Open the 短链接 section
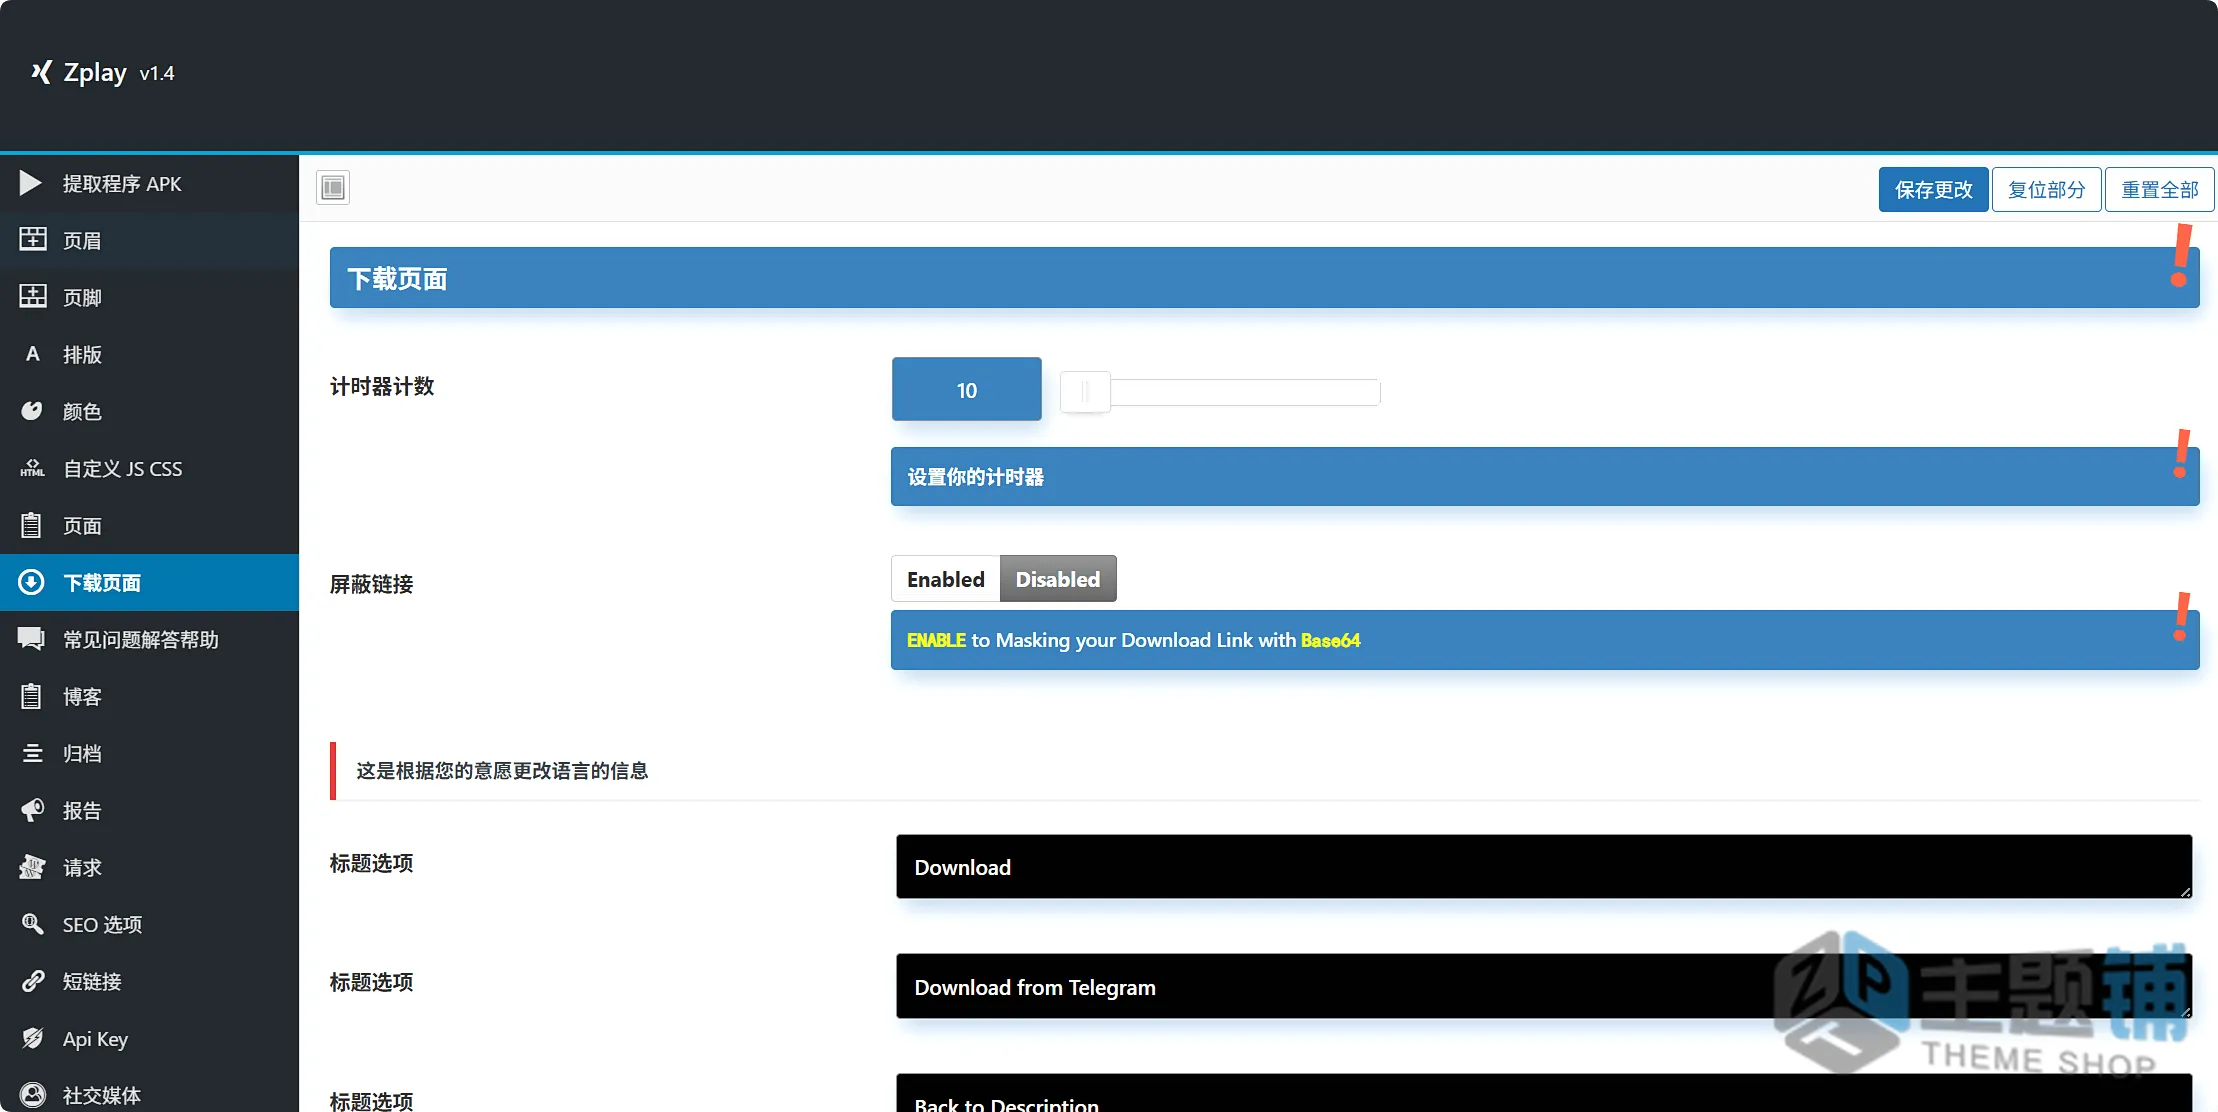2218x1112 pixels. [x=150, y=981]
